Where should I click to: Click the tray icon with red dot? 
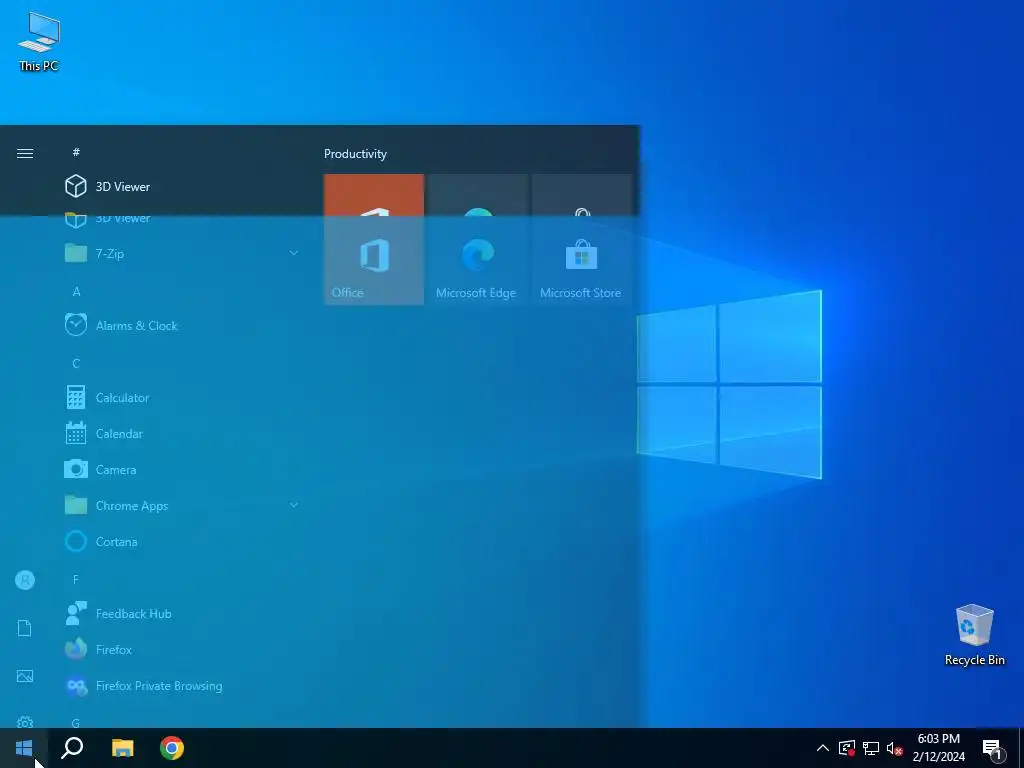coord(847,748)
